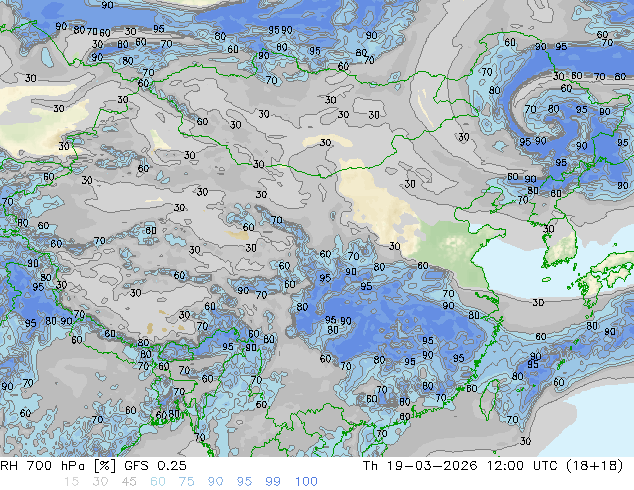Click the 'GFS 0.25' model label

pos(155,466)
